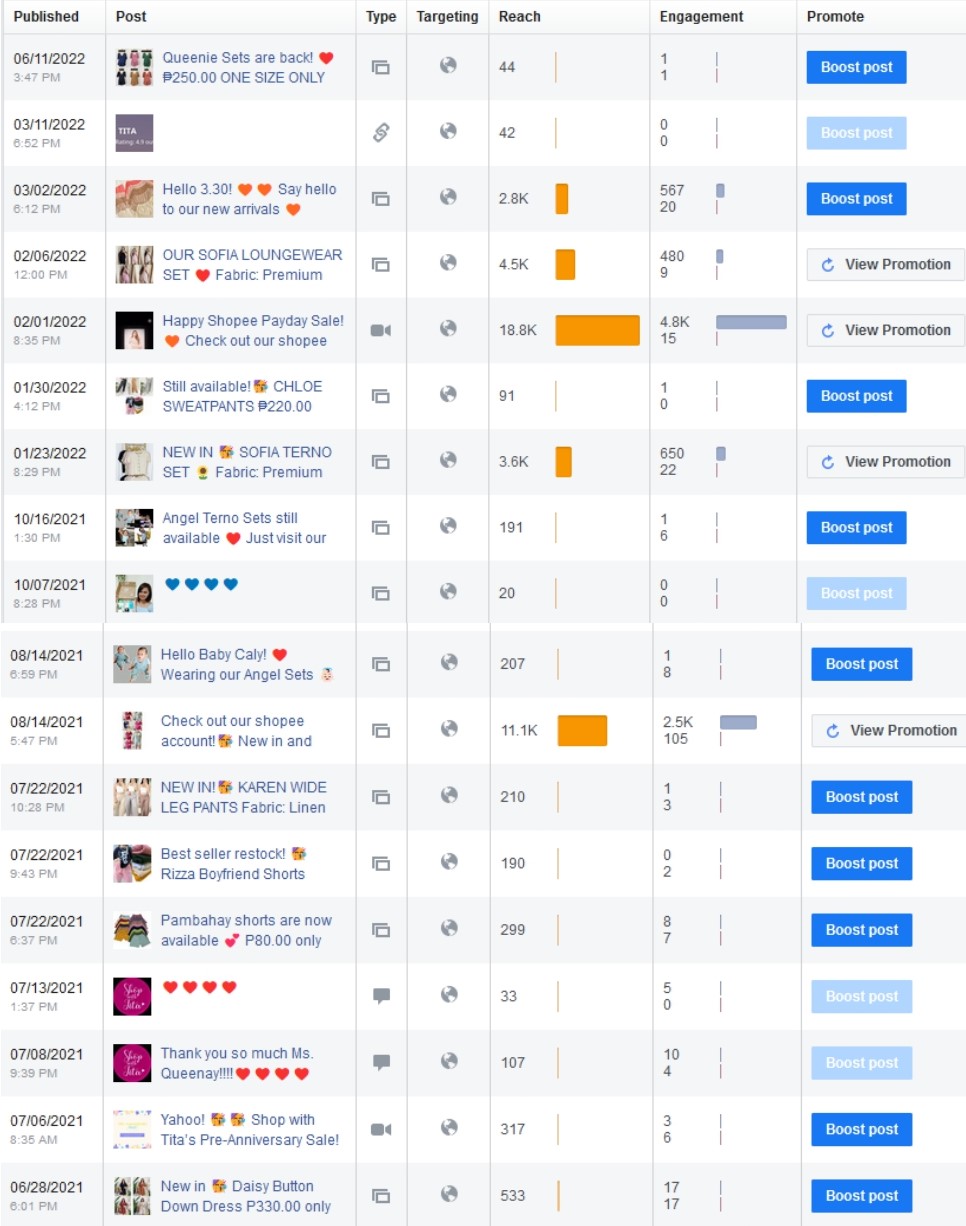Click the video type icon for Pre-Anniversary Sale post
Screen dimensions: 966x1226
pyautogui.click(x=380, y=1129)
